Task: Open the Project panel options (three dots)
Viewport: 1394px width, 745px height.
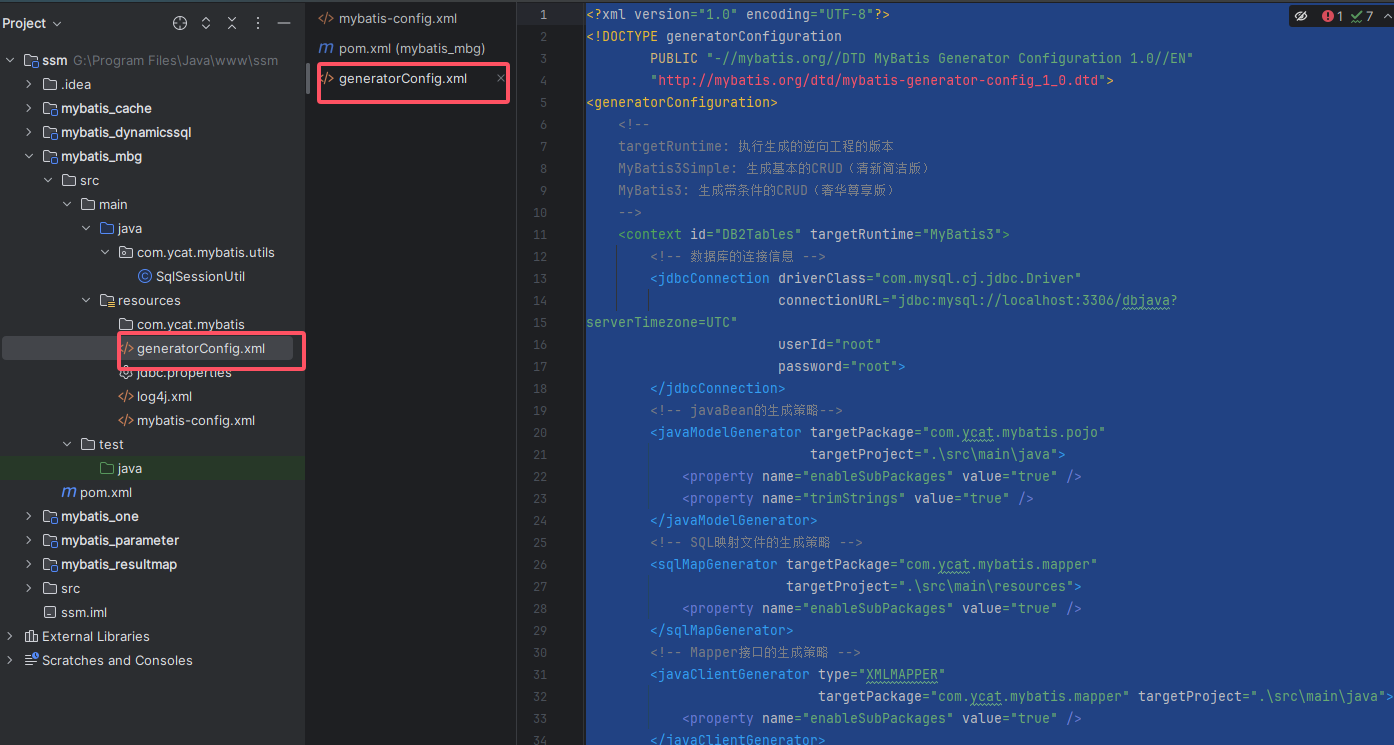Action: (258, 23)
